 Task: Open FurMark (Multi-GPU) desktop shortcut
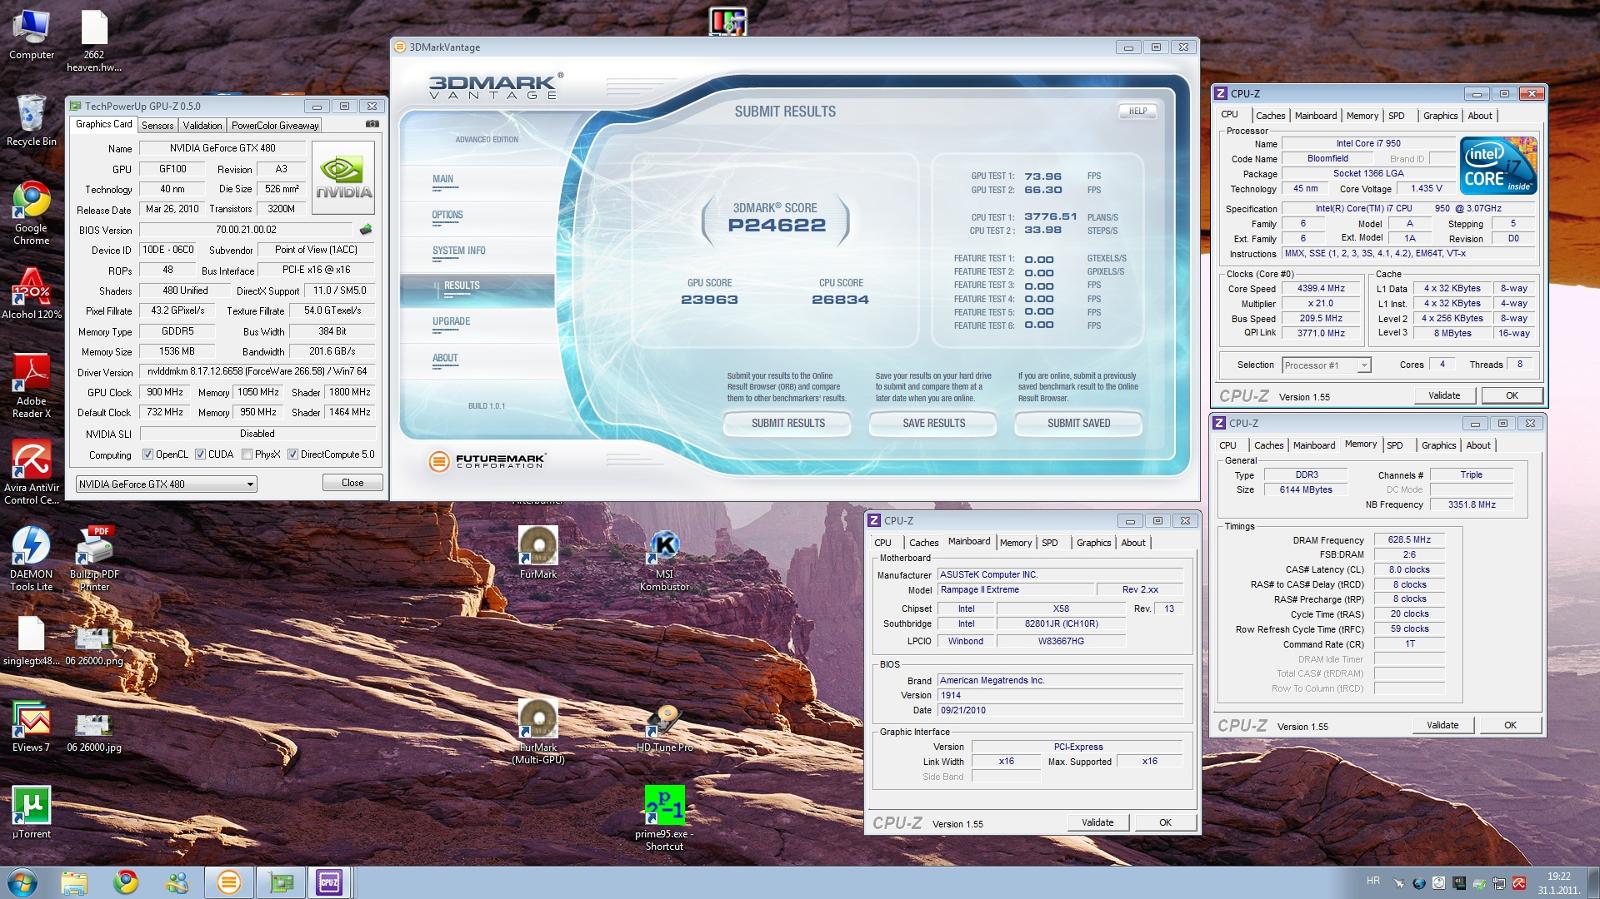538,733
